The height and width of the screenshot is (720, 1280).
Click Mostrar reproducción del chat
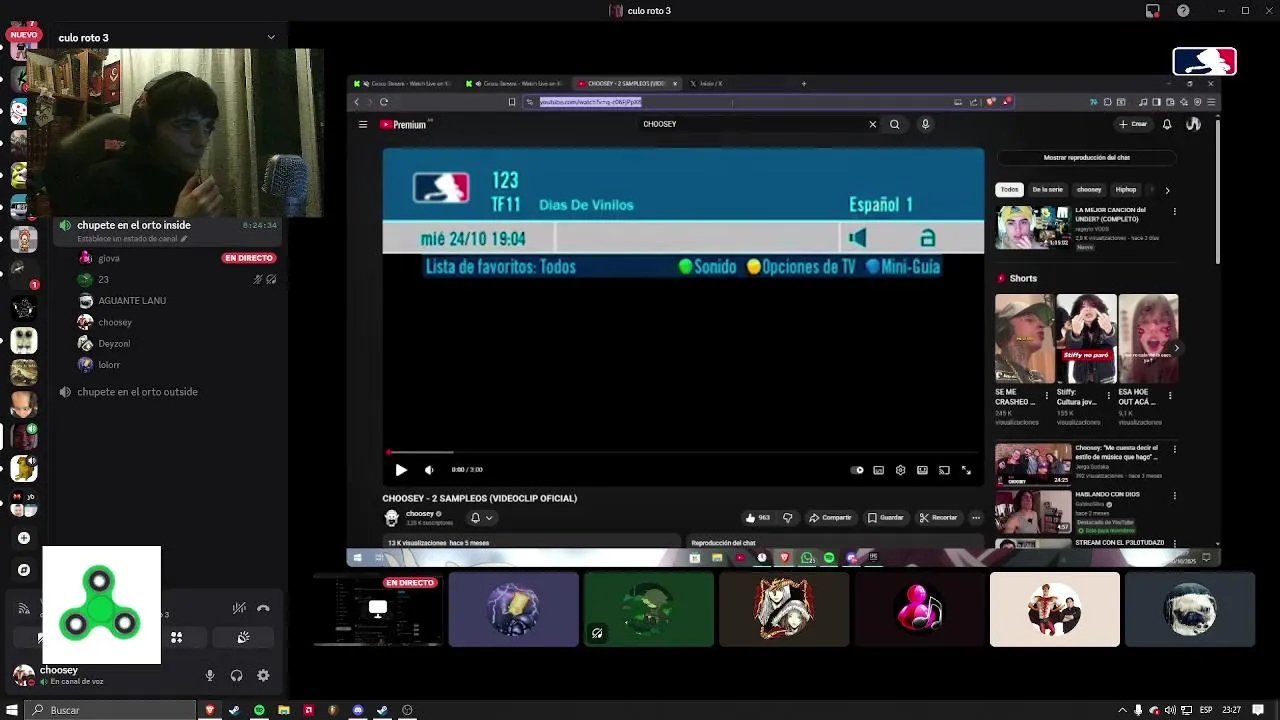pyautogui.click(x=1087, y=158)
